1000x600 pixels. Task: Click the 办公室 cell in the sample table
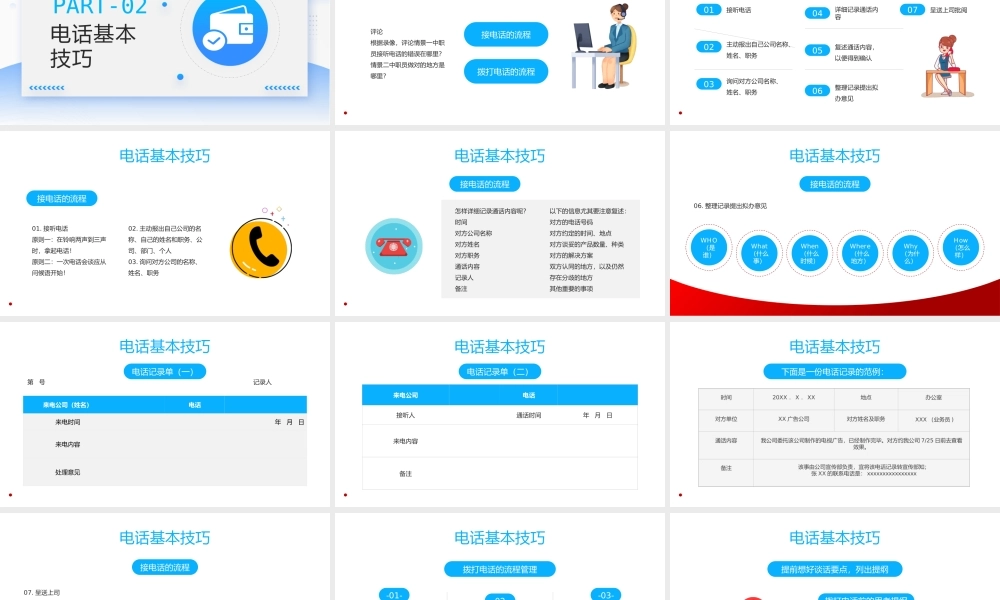coord(933,398)
